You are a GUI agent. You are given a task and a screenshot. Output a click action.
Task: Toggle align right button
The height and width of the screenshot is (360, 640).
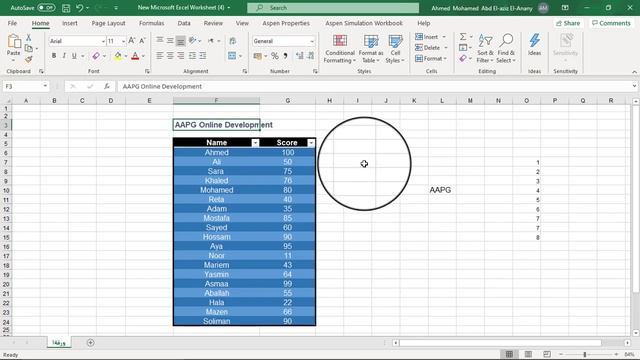(x=181, y=56)
